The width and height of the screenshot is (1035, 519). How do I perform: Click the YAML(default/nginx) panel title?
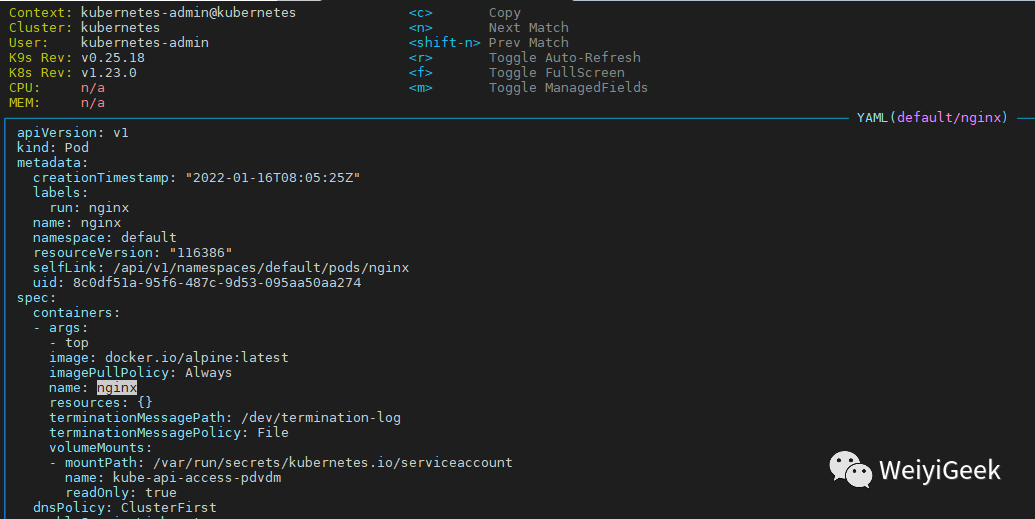[932, 118]
